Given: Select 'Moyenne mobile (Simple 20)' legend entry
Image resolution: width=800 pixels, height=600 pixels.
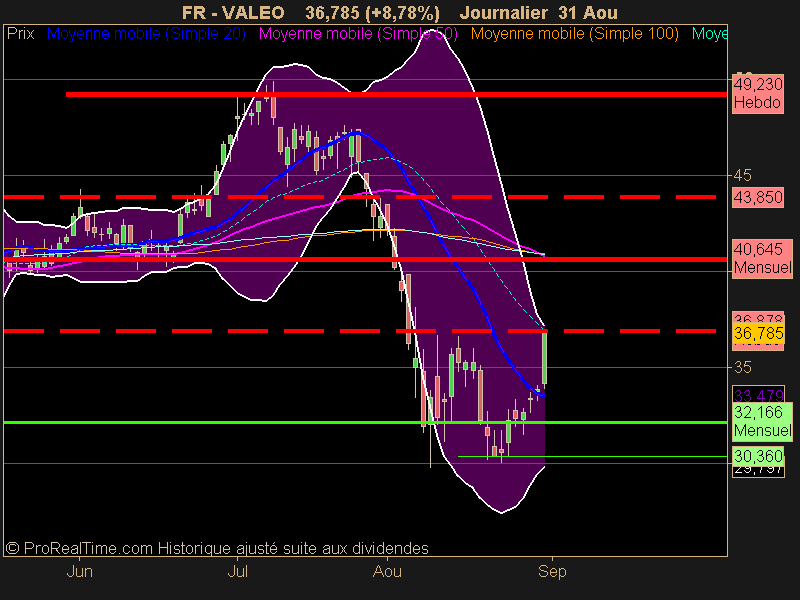Looking at the screenshot, I should tap(146, 34).
